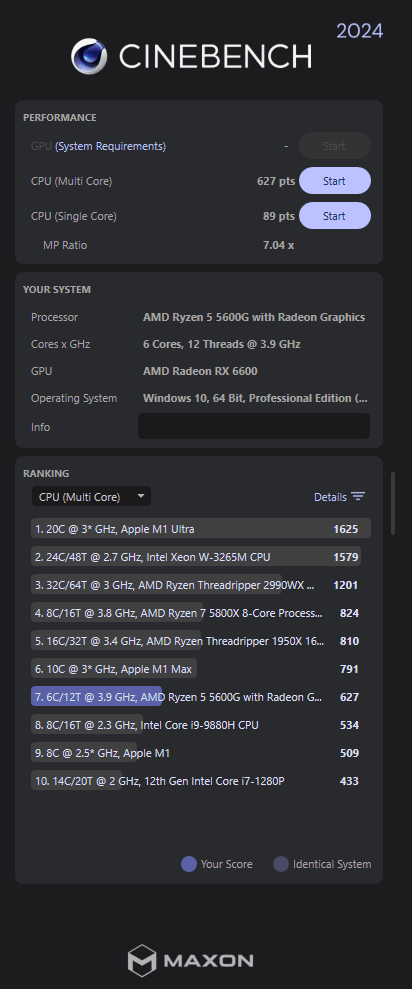Click the Windows 10 operating system value
The height and width of the screenshot is (989, 412).
pos(256,398)
